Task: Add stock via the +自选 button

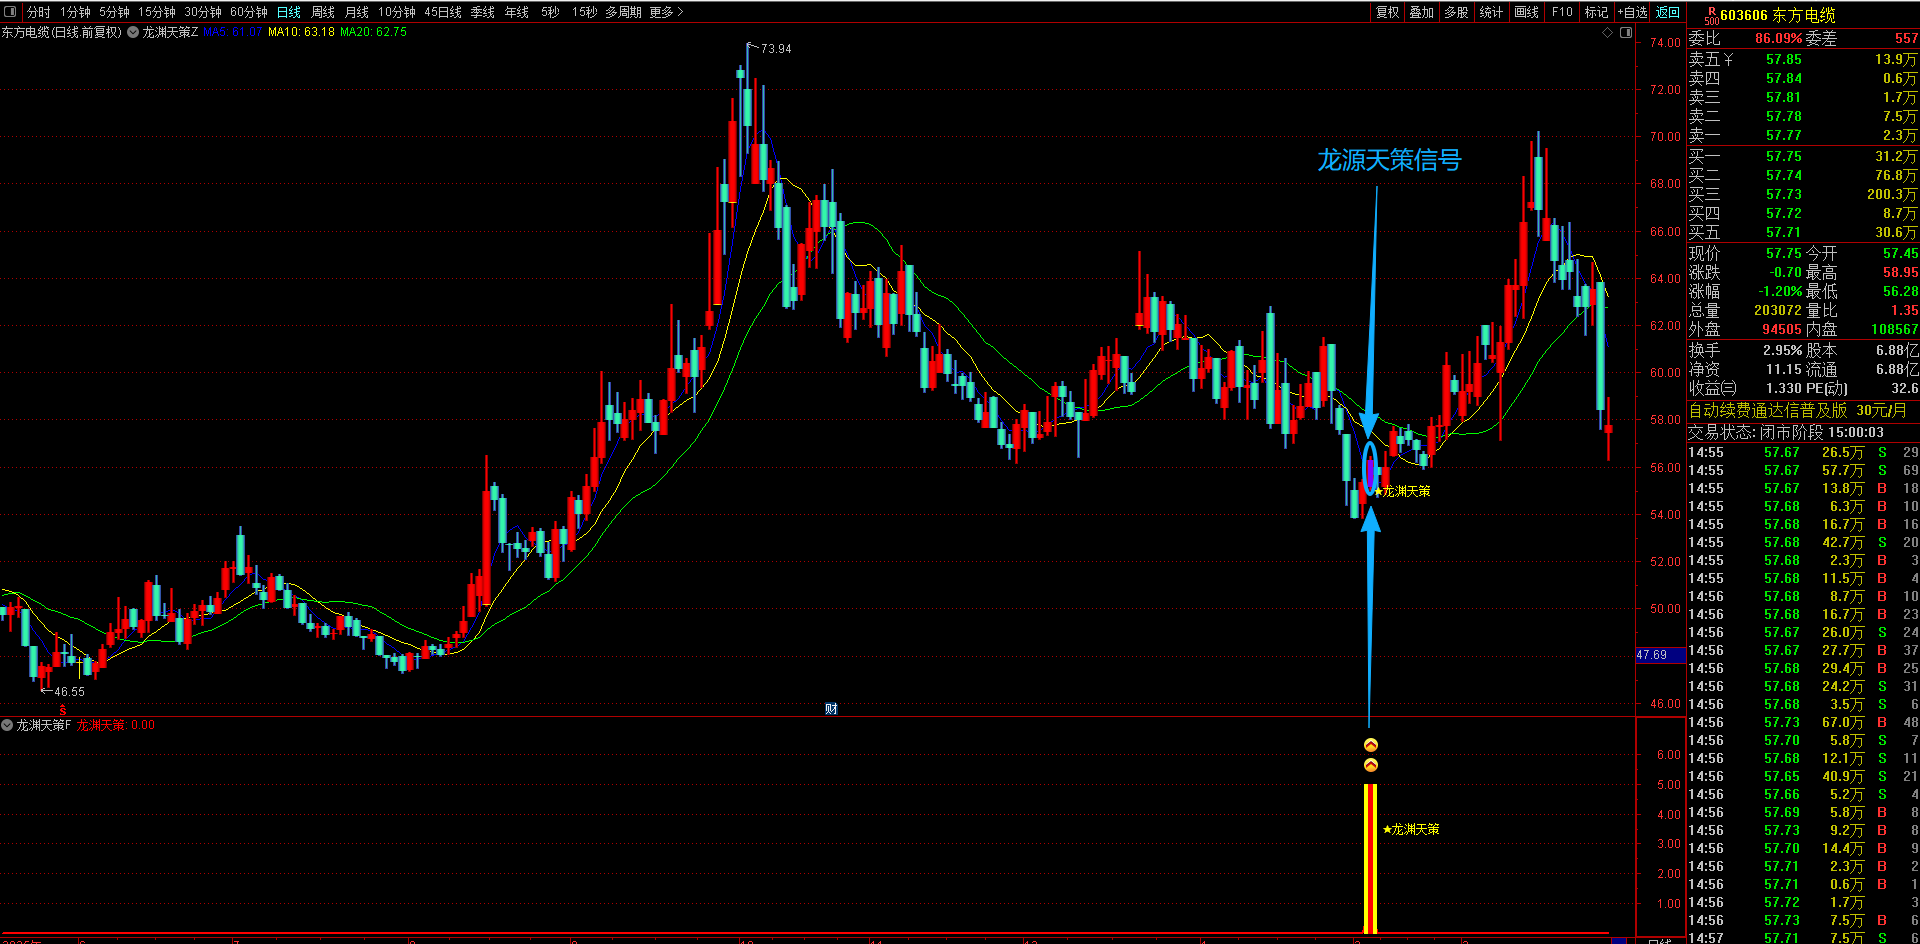Action: [1632, 12]
